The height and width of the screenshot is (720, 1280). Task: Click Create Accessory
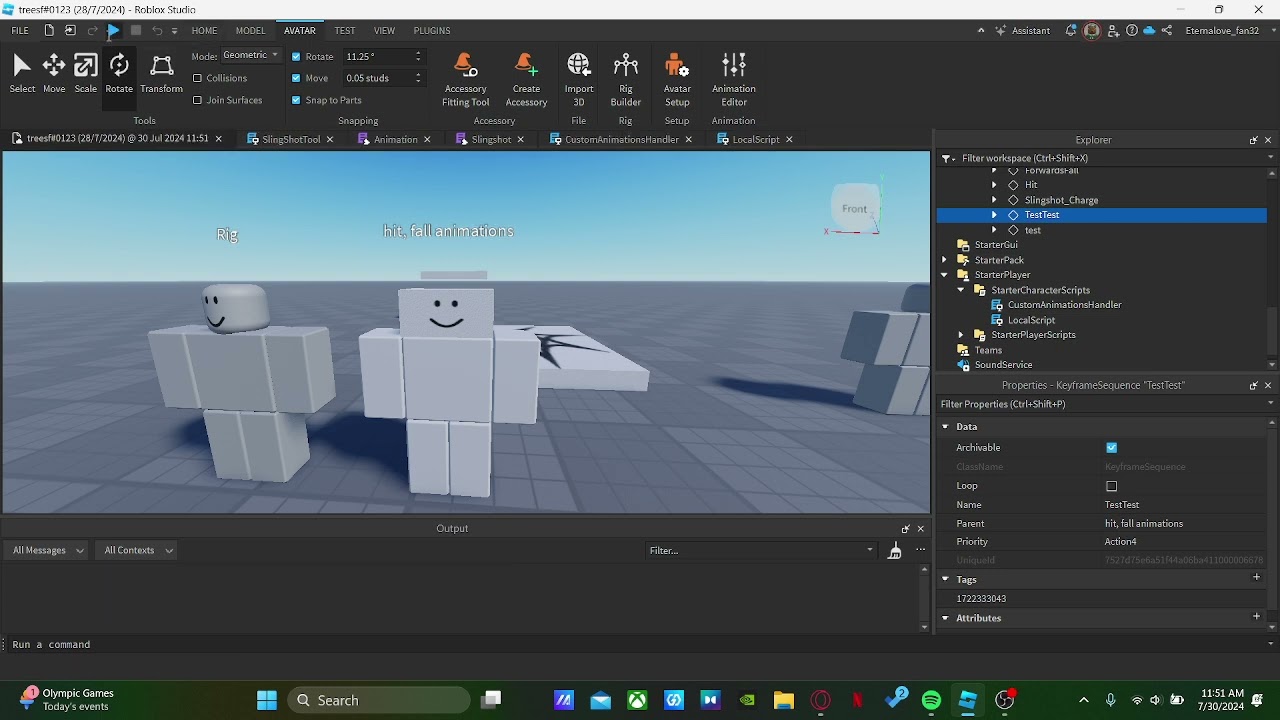pos(526,75)
